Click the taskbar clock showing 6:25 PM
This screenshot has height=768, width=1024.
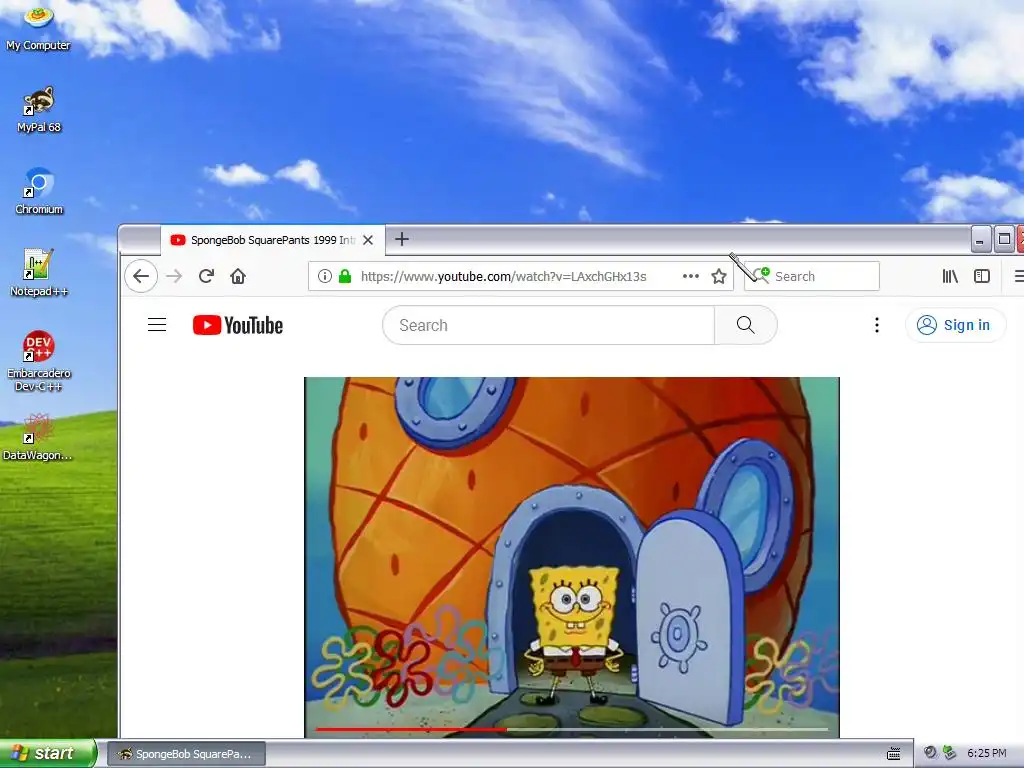pyautogui.click(x=986, y=754)
